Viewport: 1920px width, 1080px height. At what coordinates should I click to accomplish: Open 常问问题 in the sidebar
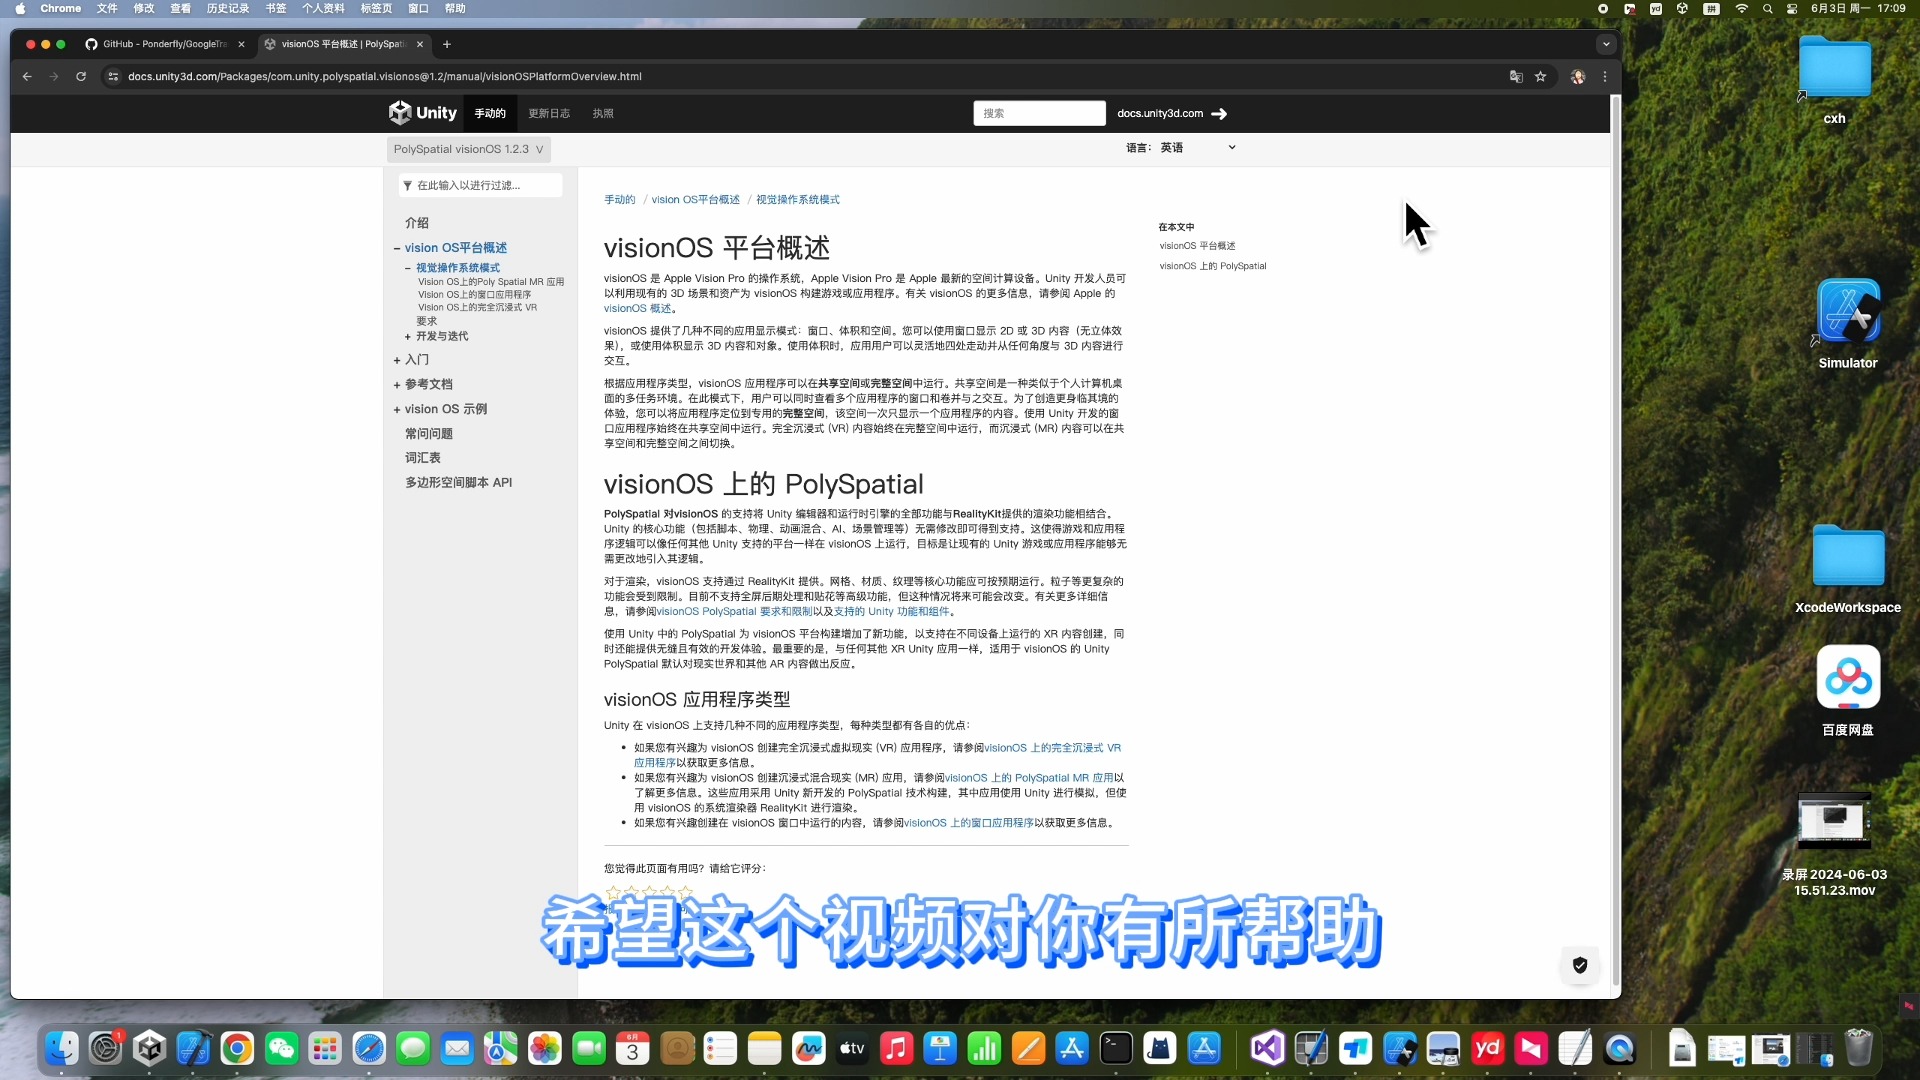[429, 434]
